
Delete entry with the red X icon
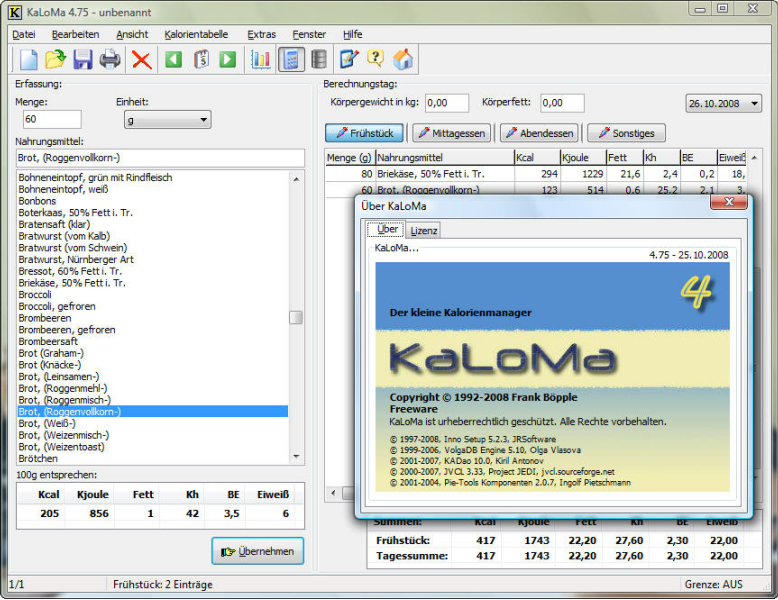pyautogui.click(x=141, y=60)
